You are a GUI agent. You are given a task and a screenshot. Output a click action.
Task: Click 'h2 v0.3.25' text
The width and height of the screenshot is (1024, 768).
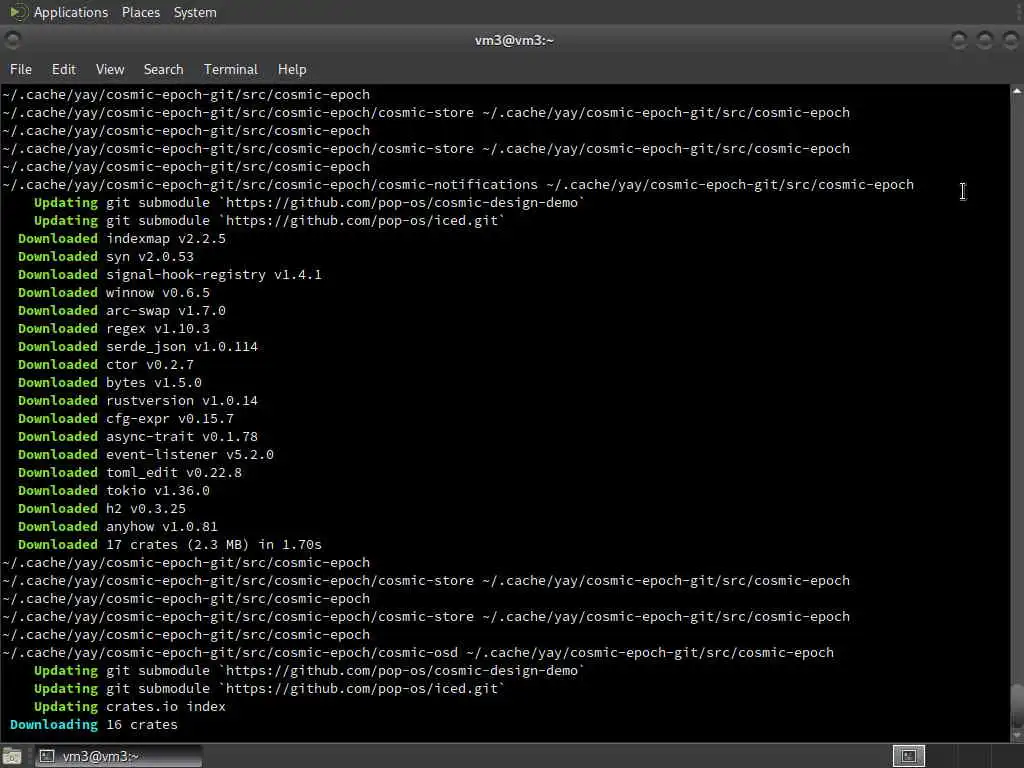[x=146, y=509]
